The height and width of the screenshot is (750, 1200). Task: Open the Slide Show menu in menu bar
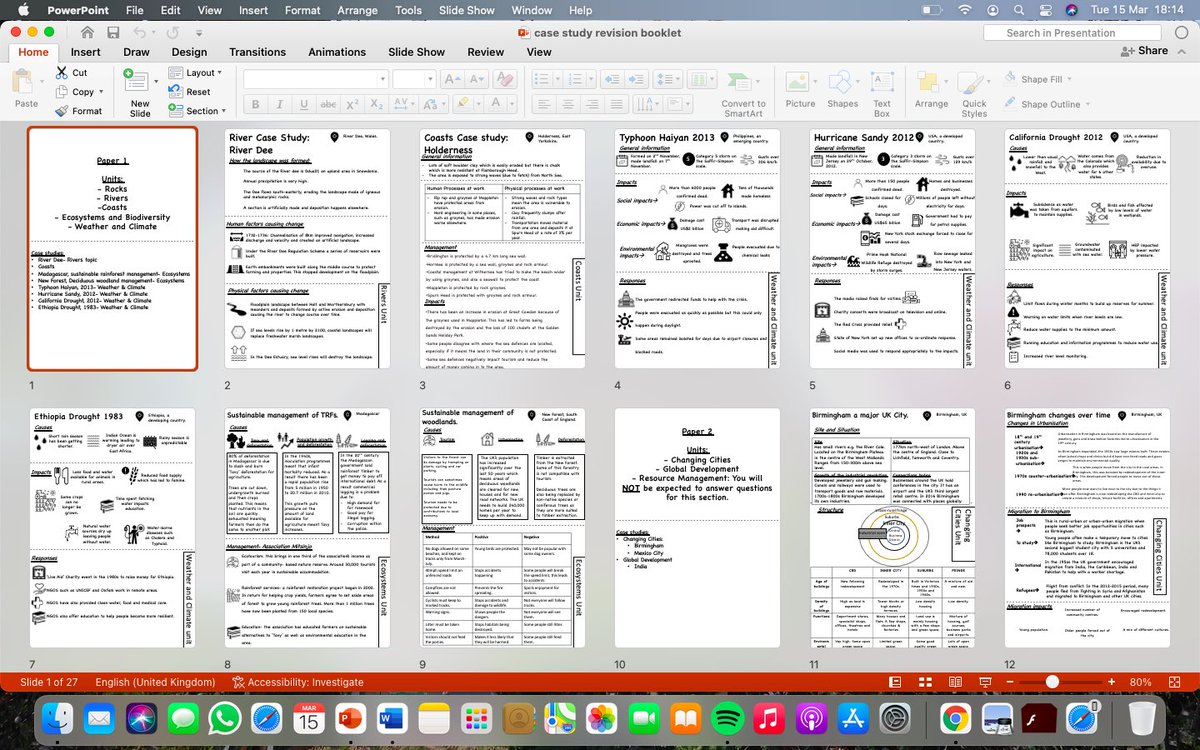pyautogui.click(x=467, y=10)
